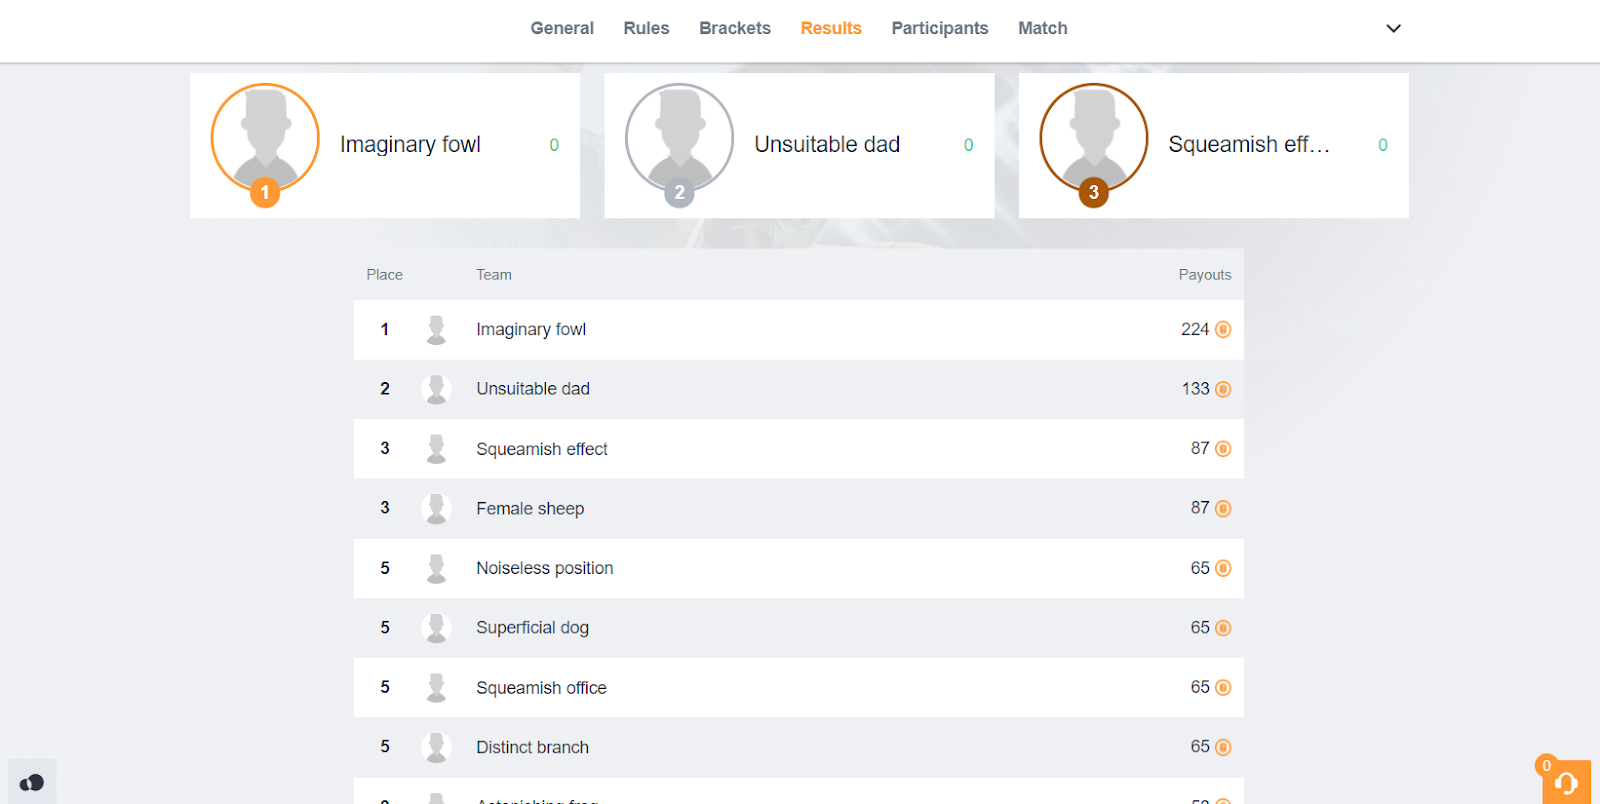Click Distinct branch team name
This screenshot has width=1600, height=804.
click(532, 747)
